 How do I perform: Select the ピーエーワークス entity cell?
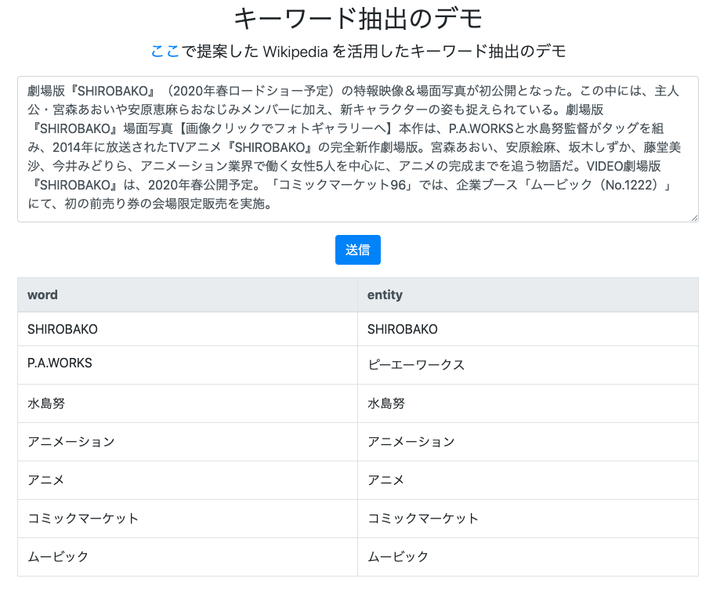[x=528, y=365]
